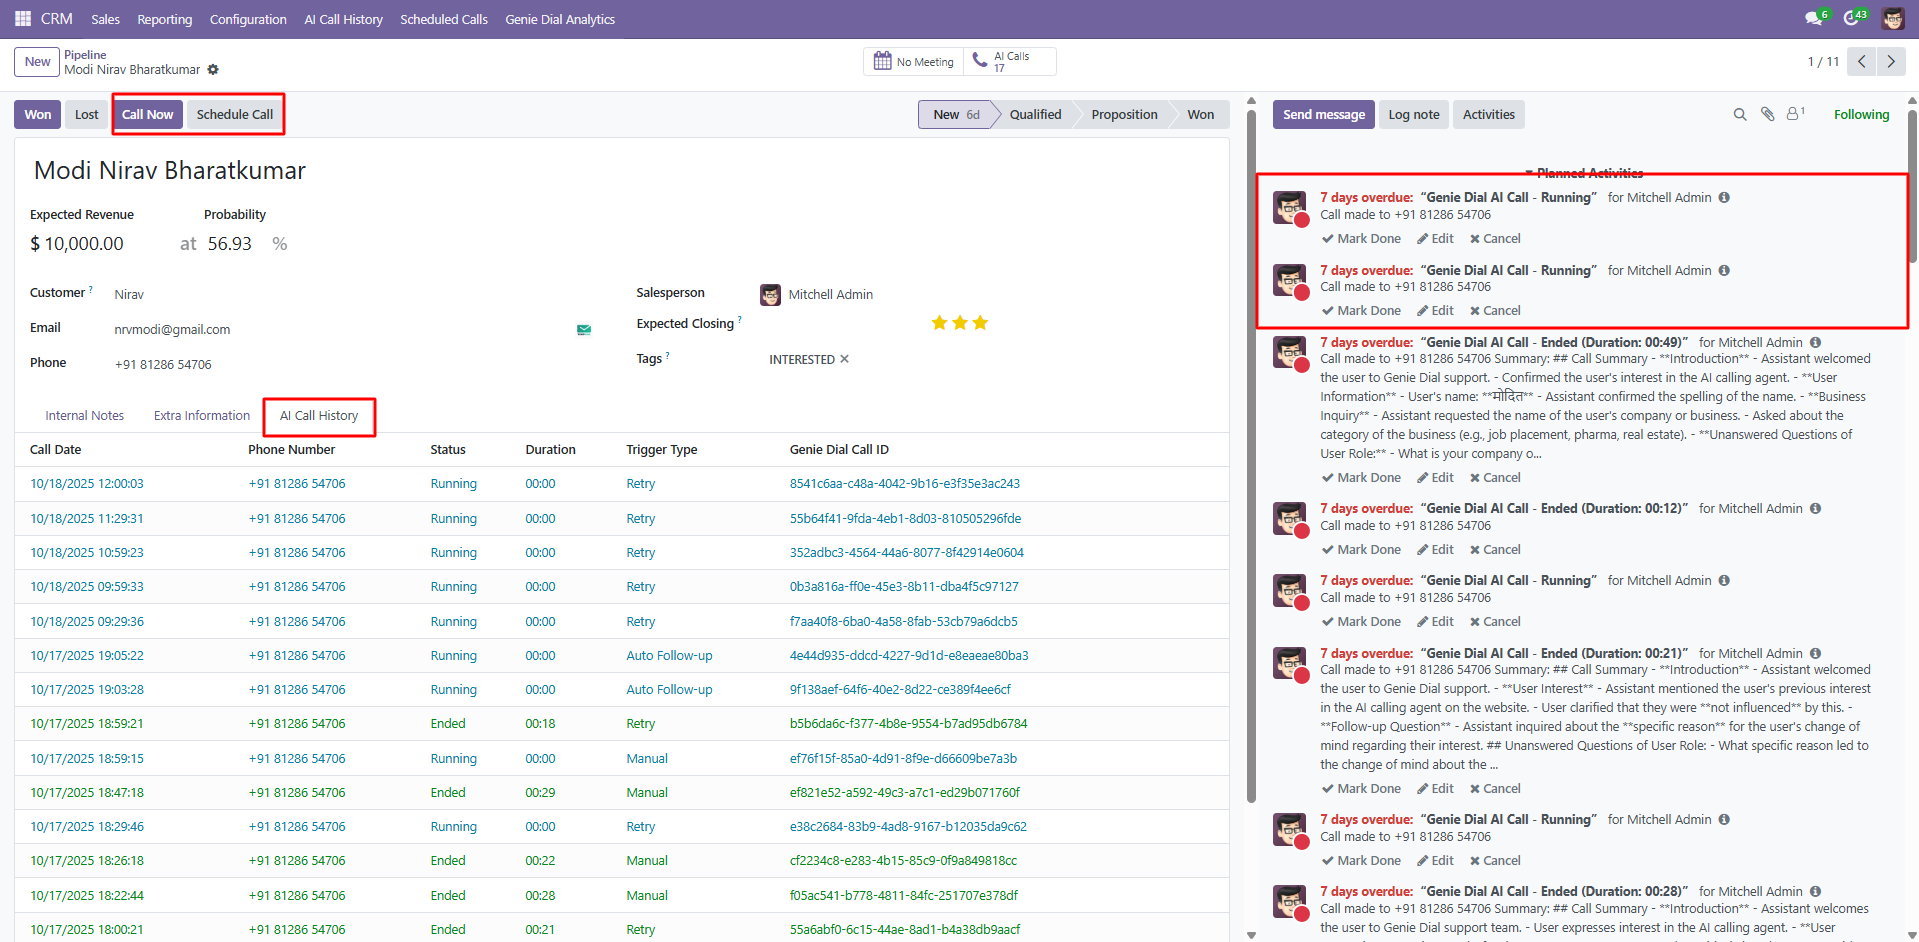Screen dimensions: 1919x942
Task: Click the email send icon beside nrvmodi@gmail.com
Action: [584, 329]
